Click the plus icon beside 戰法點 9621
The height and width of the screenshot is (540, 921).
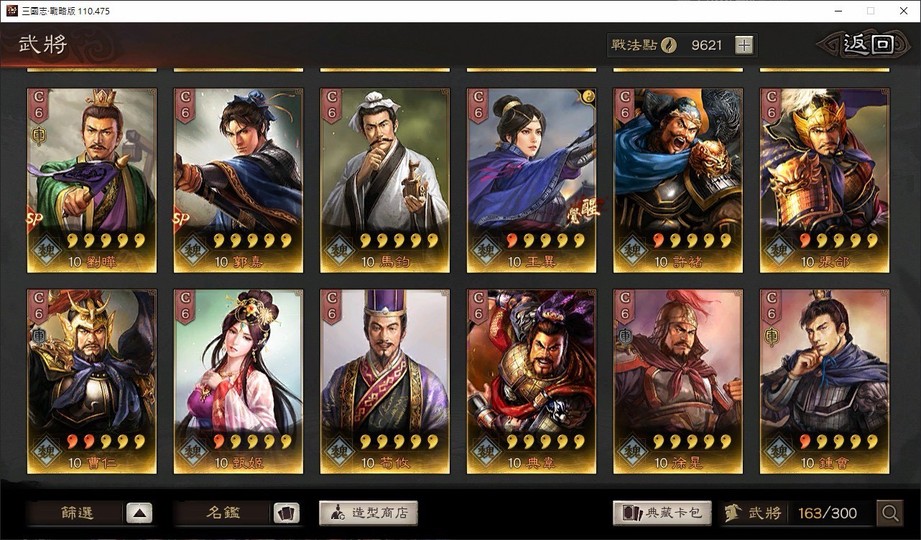tap(744, 45)
